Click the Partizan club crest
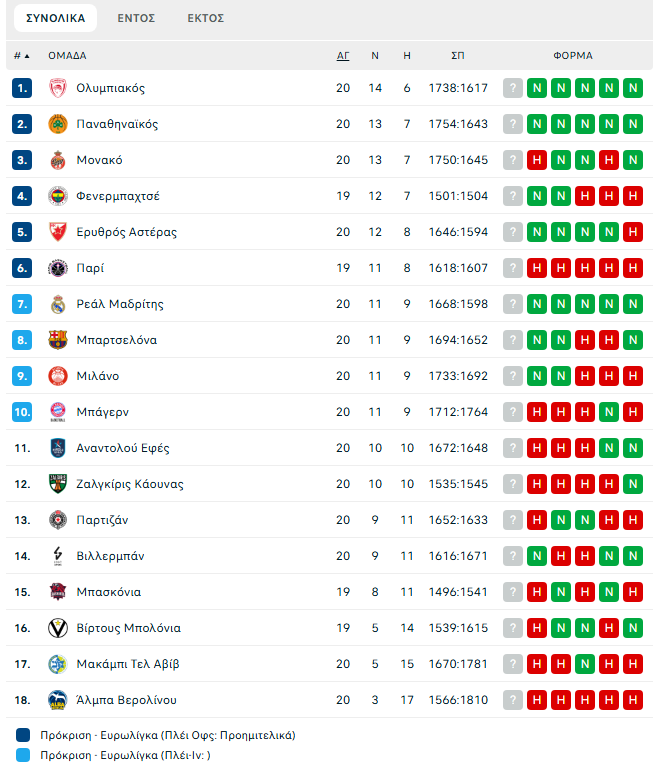This screenshot has width=658, height=766. click(57, 520)
